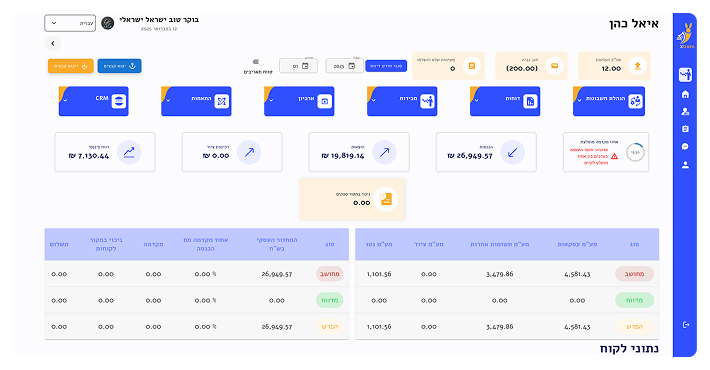The width and height of the screenshot is (710, 370).
Task: Click the circular progress percentage indicator
Action: (x=635, y=153)
